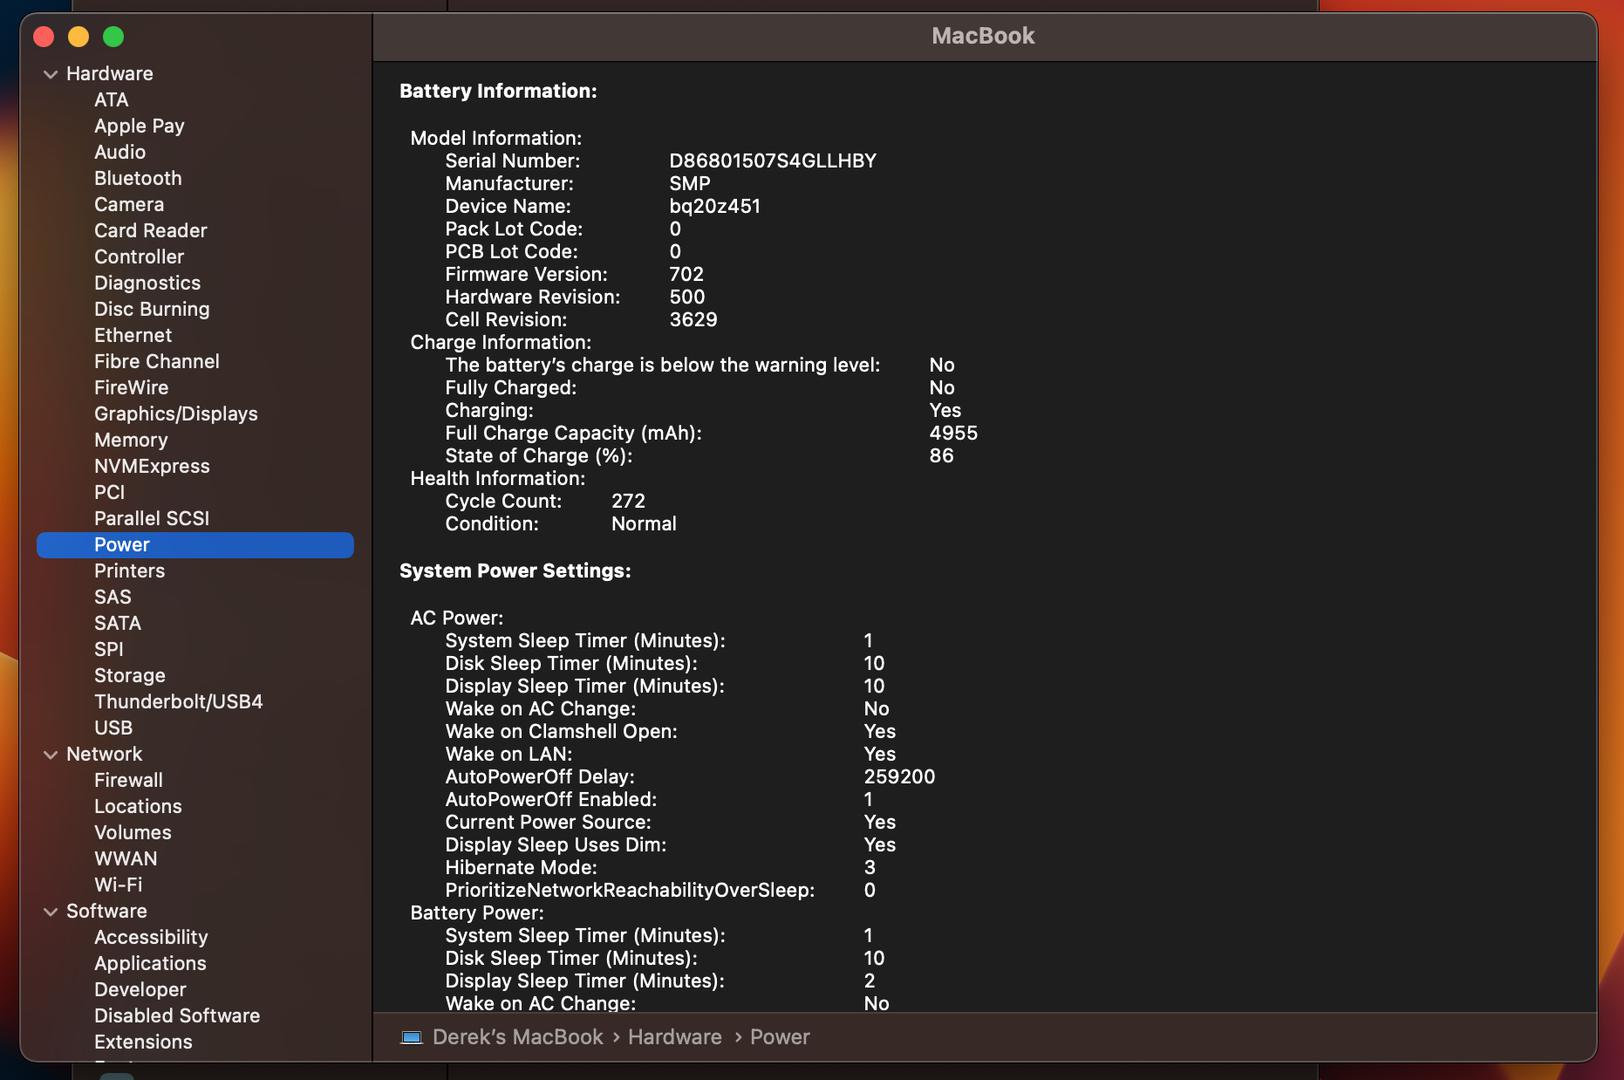Screen dimensions: 1624x1080
Task: Select SPI in the sidebar
Action: click(109, 649)
